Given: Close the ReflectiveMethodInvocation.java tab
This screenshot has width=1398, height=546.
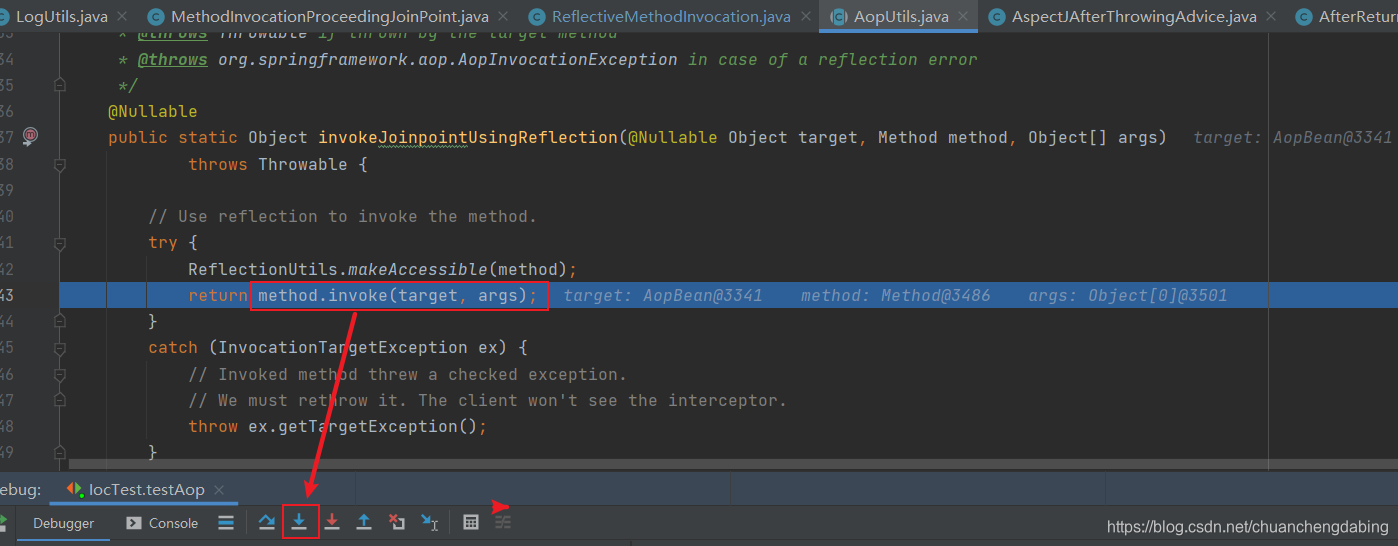Looking at the screenshot, I should [x=805, y=17].
